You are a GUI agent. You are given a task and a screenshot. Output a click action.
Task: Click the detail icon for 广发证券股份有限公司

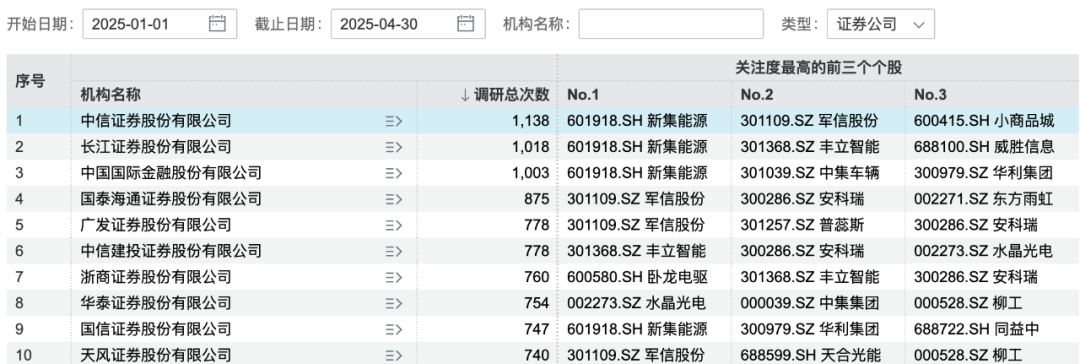coord(393,225)
